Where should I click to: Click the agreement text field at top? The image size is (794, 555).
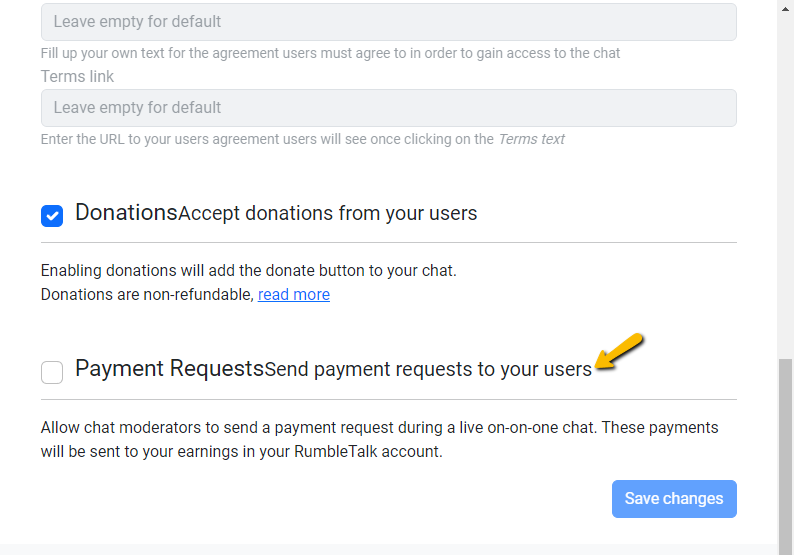(x=388, y=22)
